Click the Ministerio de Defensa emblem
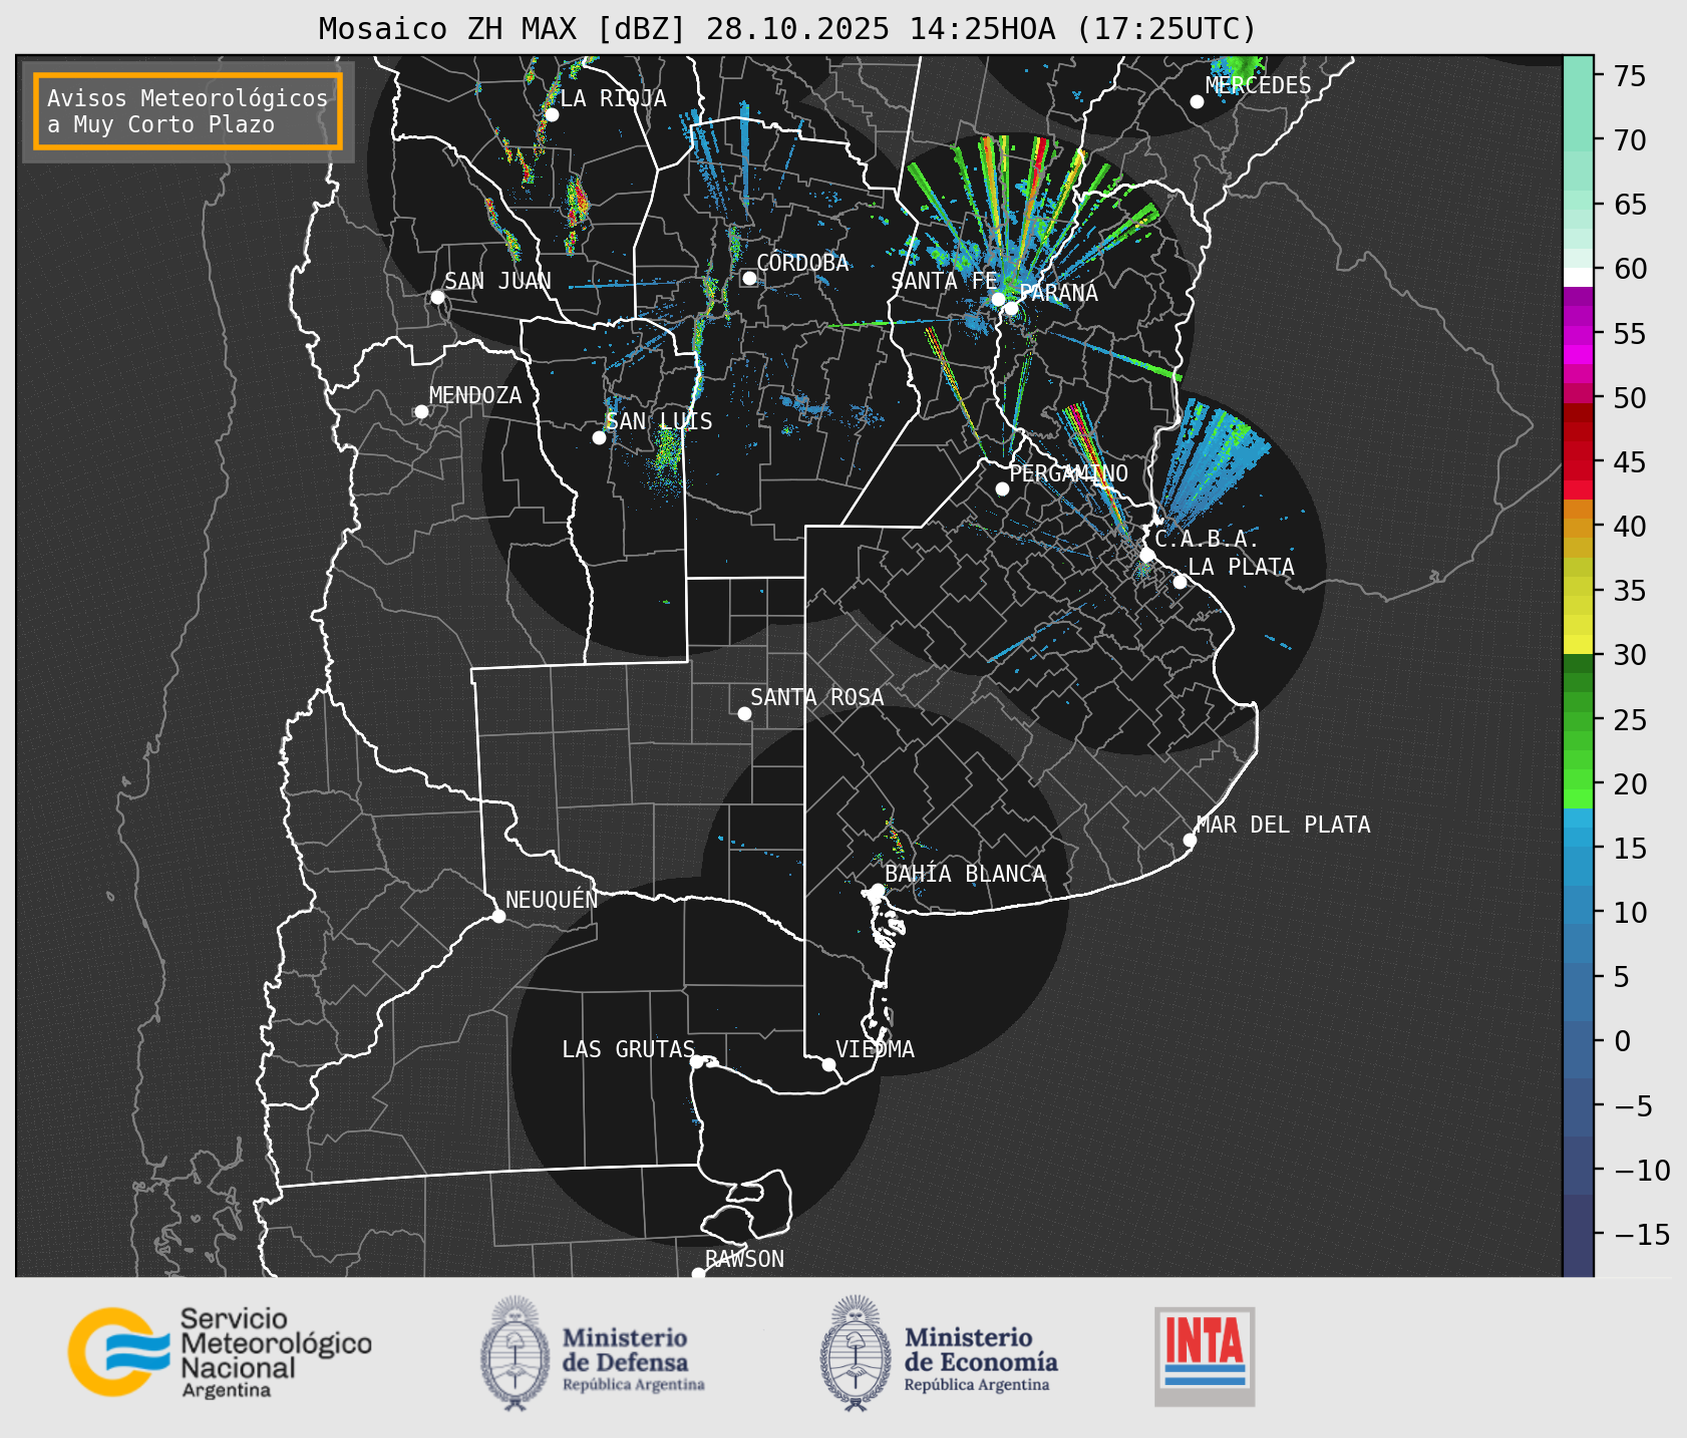1687x1438 pixels. tap(515, 1353)
